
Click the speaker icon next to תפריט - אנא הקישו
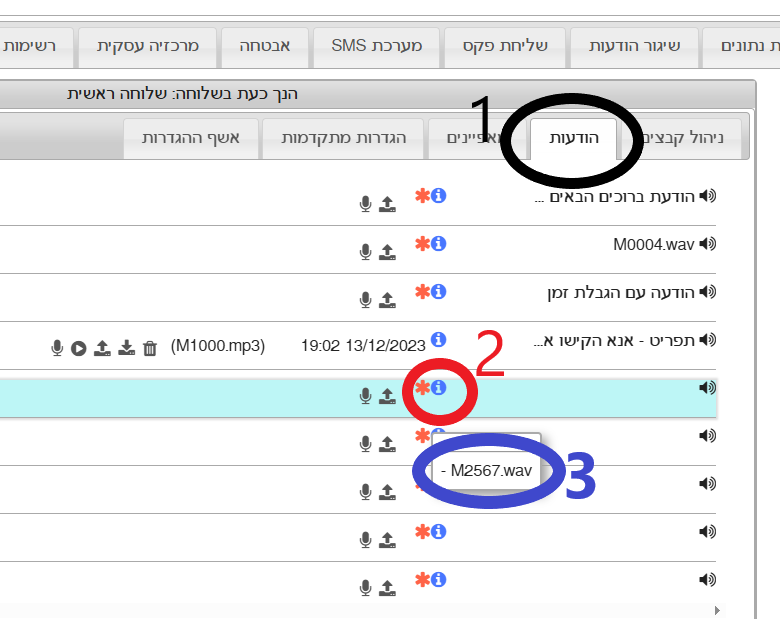point(708,340)
